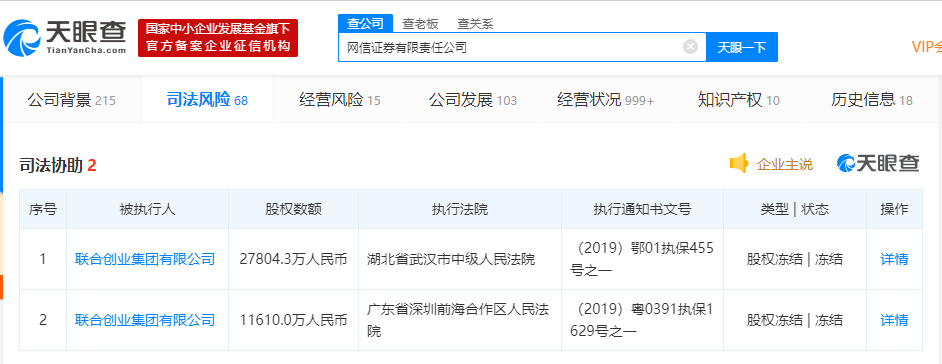Switch to 查老板 search tab
This screenshot has width=942, height=364.
click(421, 24)
